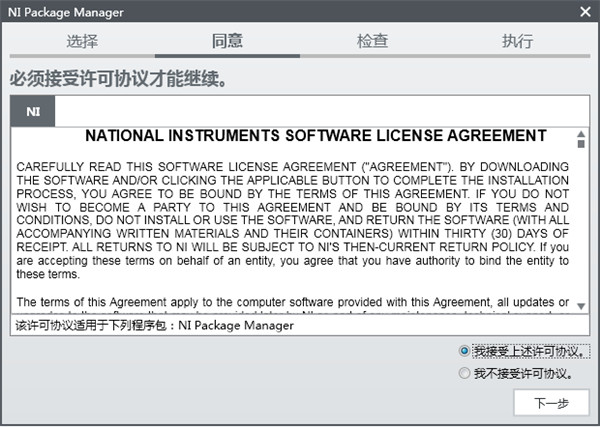Click the NI license tab icon
The height and width of the screenshot is (427, 600).
[33, 111]
